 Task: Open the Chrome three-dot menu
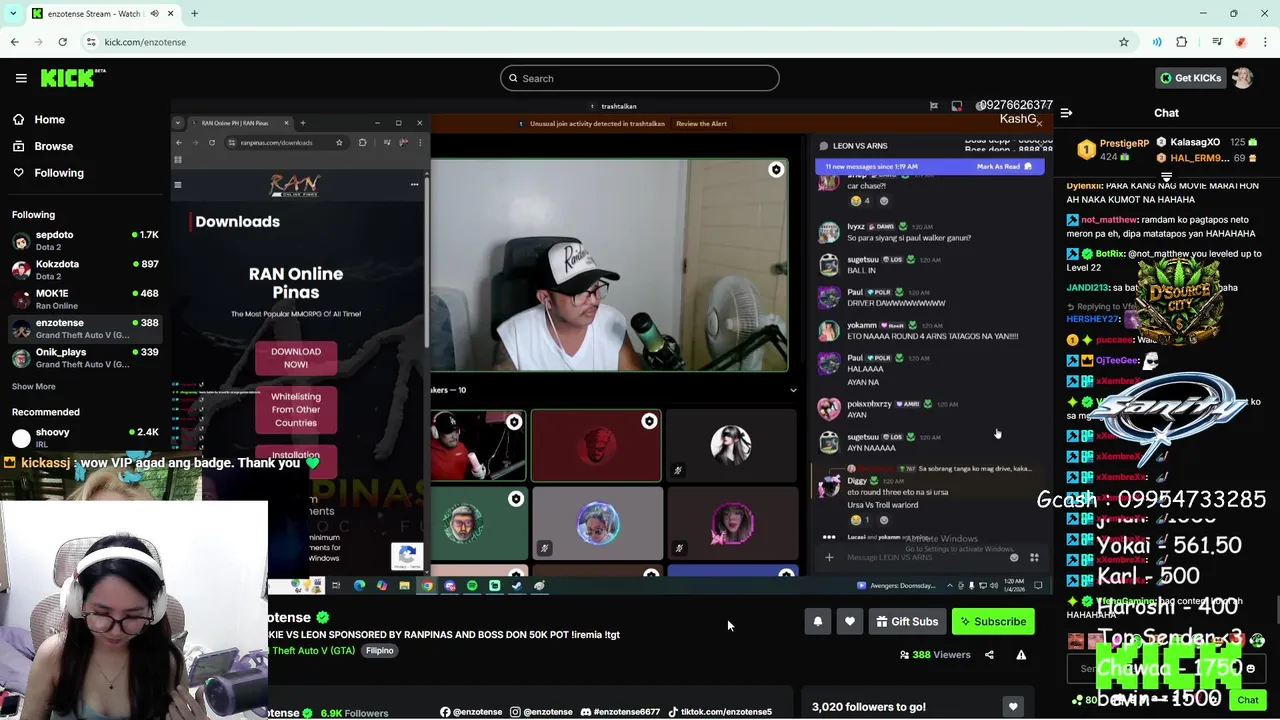[x=1266, y=42]
